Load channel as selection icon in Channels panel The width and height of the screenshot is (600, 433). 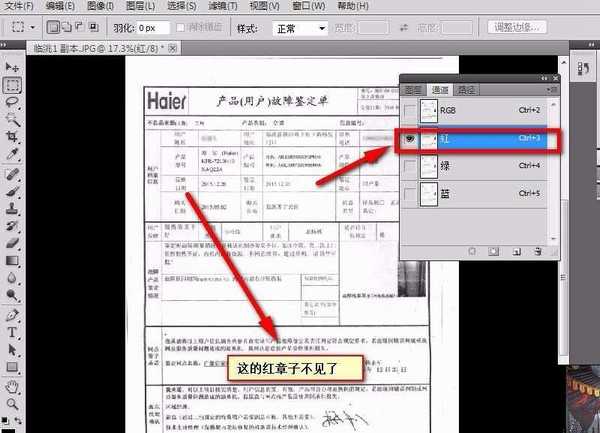pyautogui.click(x=472, y=251)
